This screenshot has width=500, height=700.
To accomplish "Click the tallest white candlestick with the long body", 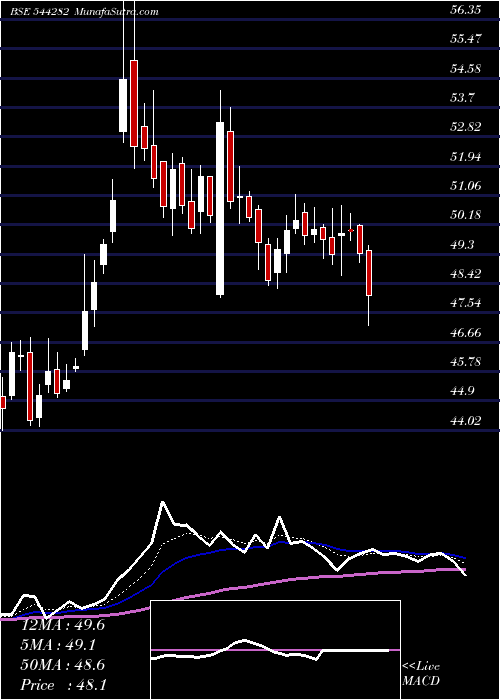I will point(220,208).
